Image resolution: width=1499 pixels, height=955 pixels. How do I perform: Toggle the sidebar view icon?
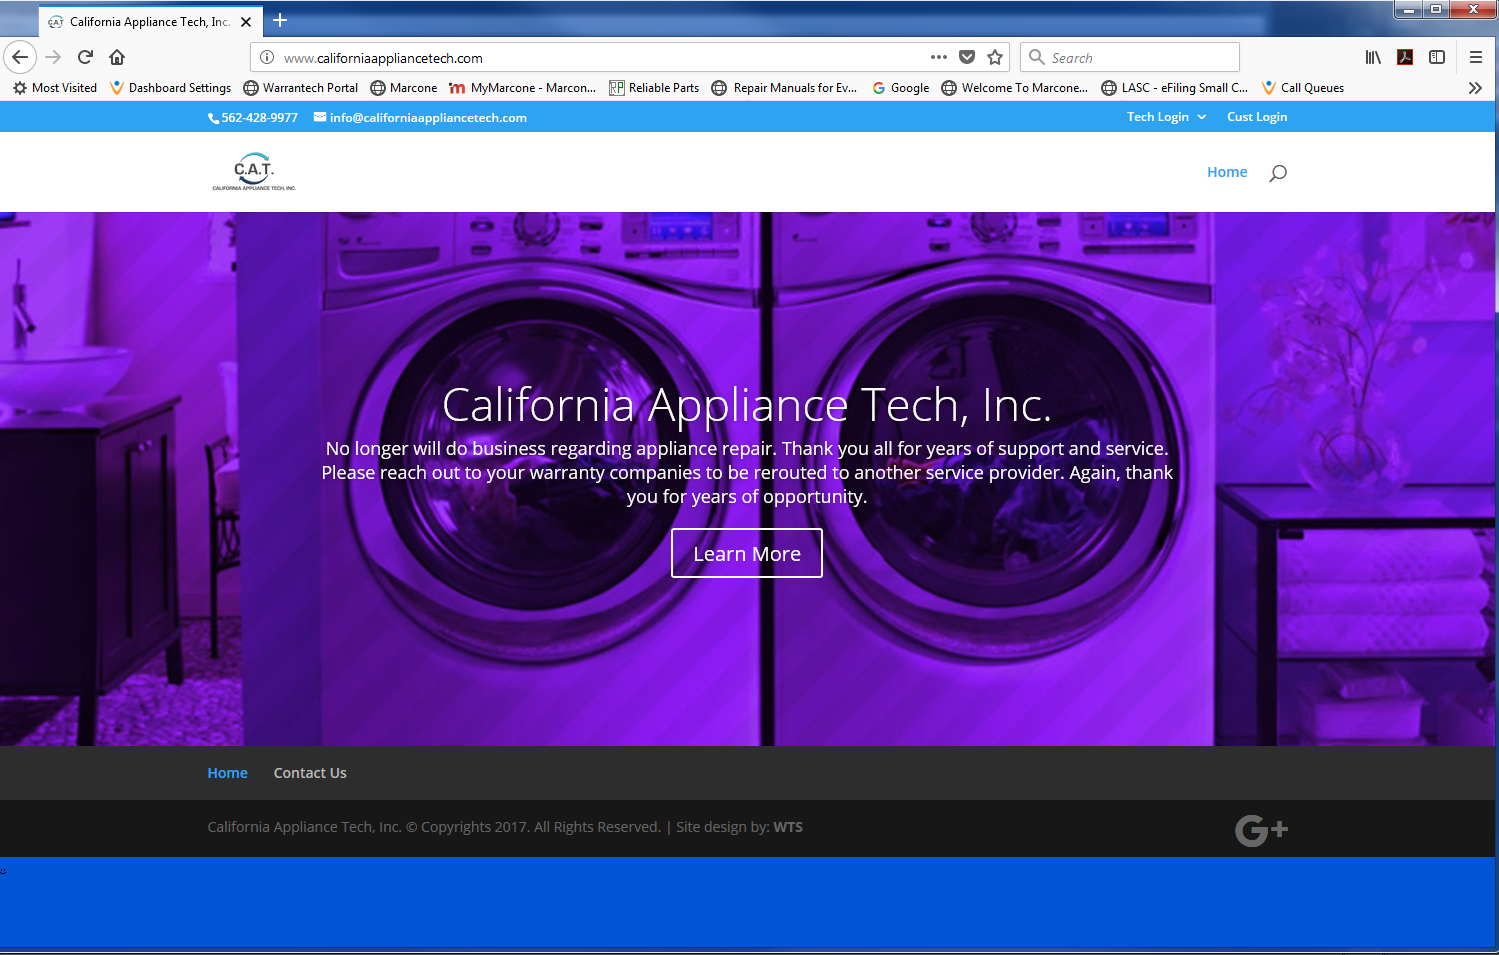[1437, 57]
